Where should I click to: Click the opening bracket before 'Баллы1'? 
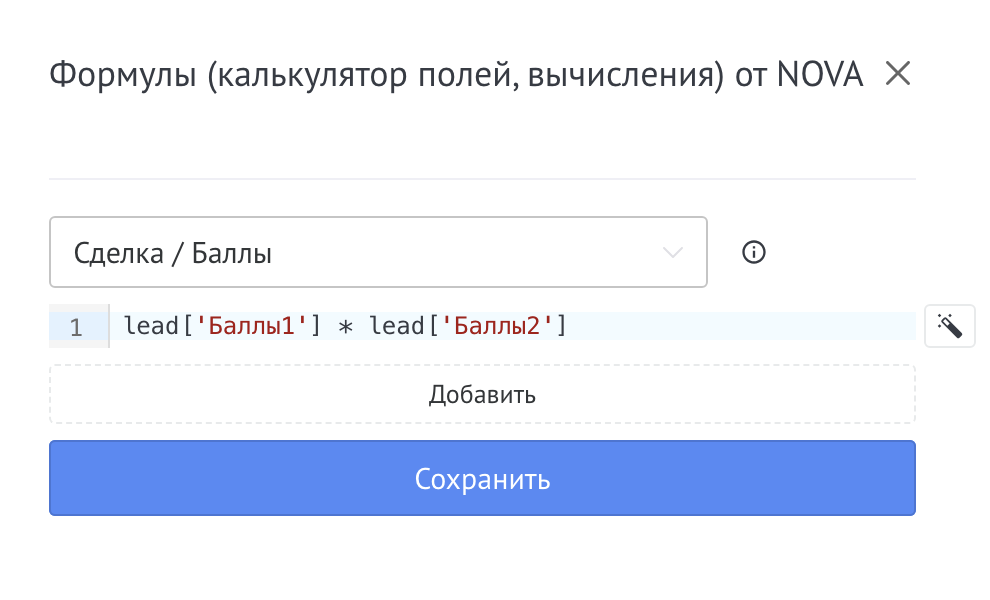click(187, 326)
